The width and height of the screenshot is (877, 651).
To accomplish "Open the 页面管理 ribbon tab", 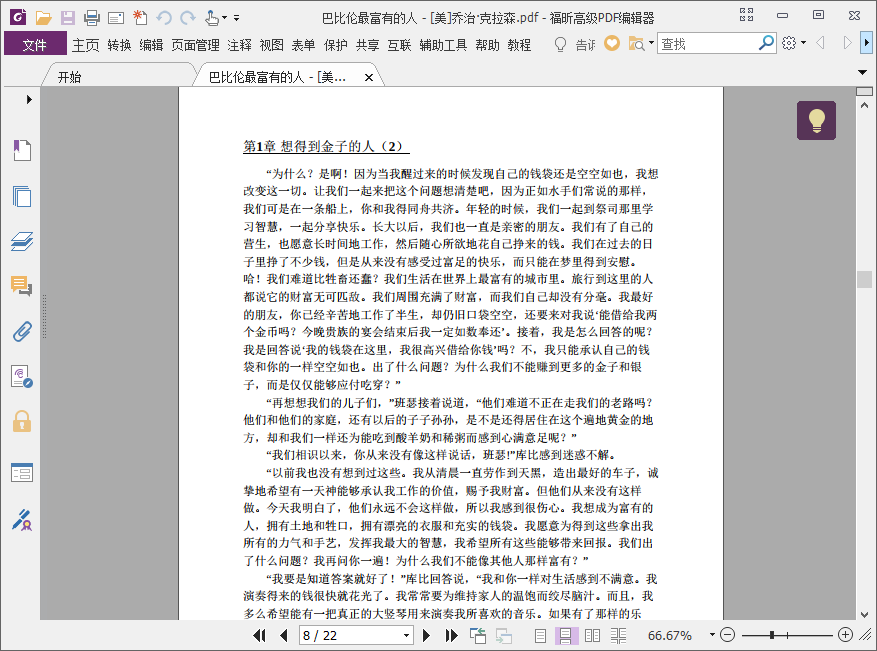I will pos(195,45).
